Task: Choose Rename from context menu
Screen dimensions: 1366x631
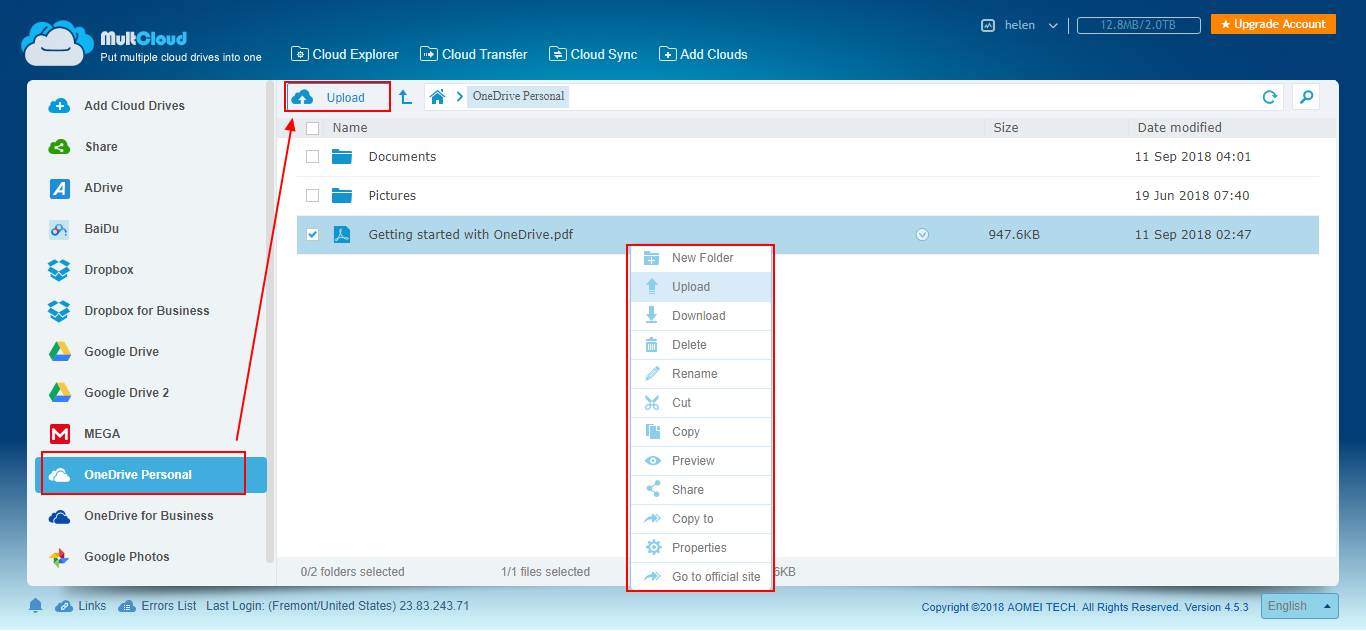Action: coord(701,374)
